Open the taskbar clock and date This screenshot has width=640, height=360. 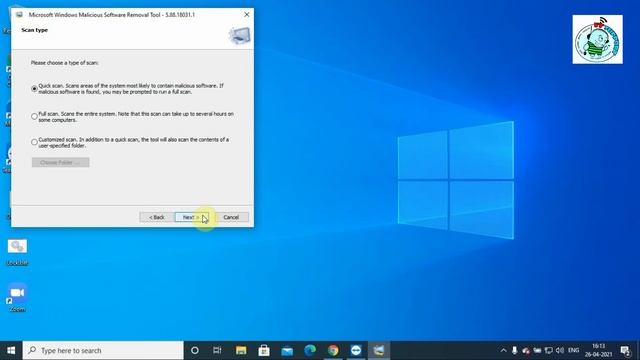[x=598, y=350]
